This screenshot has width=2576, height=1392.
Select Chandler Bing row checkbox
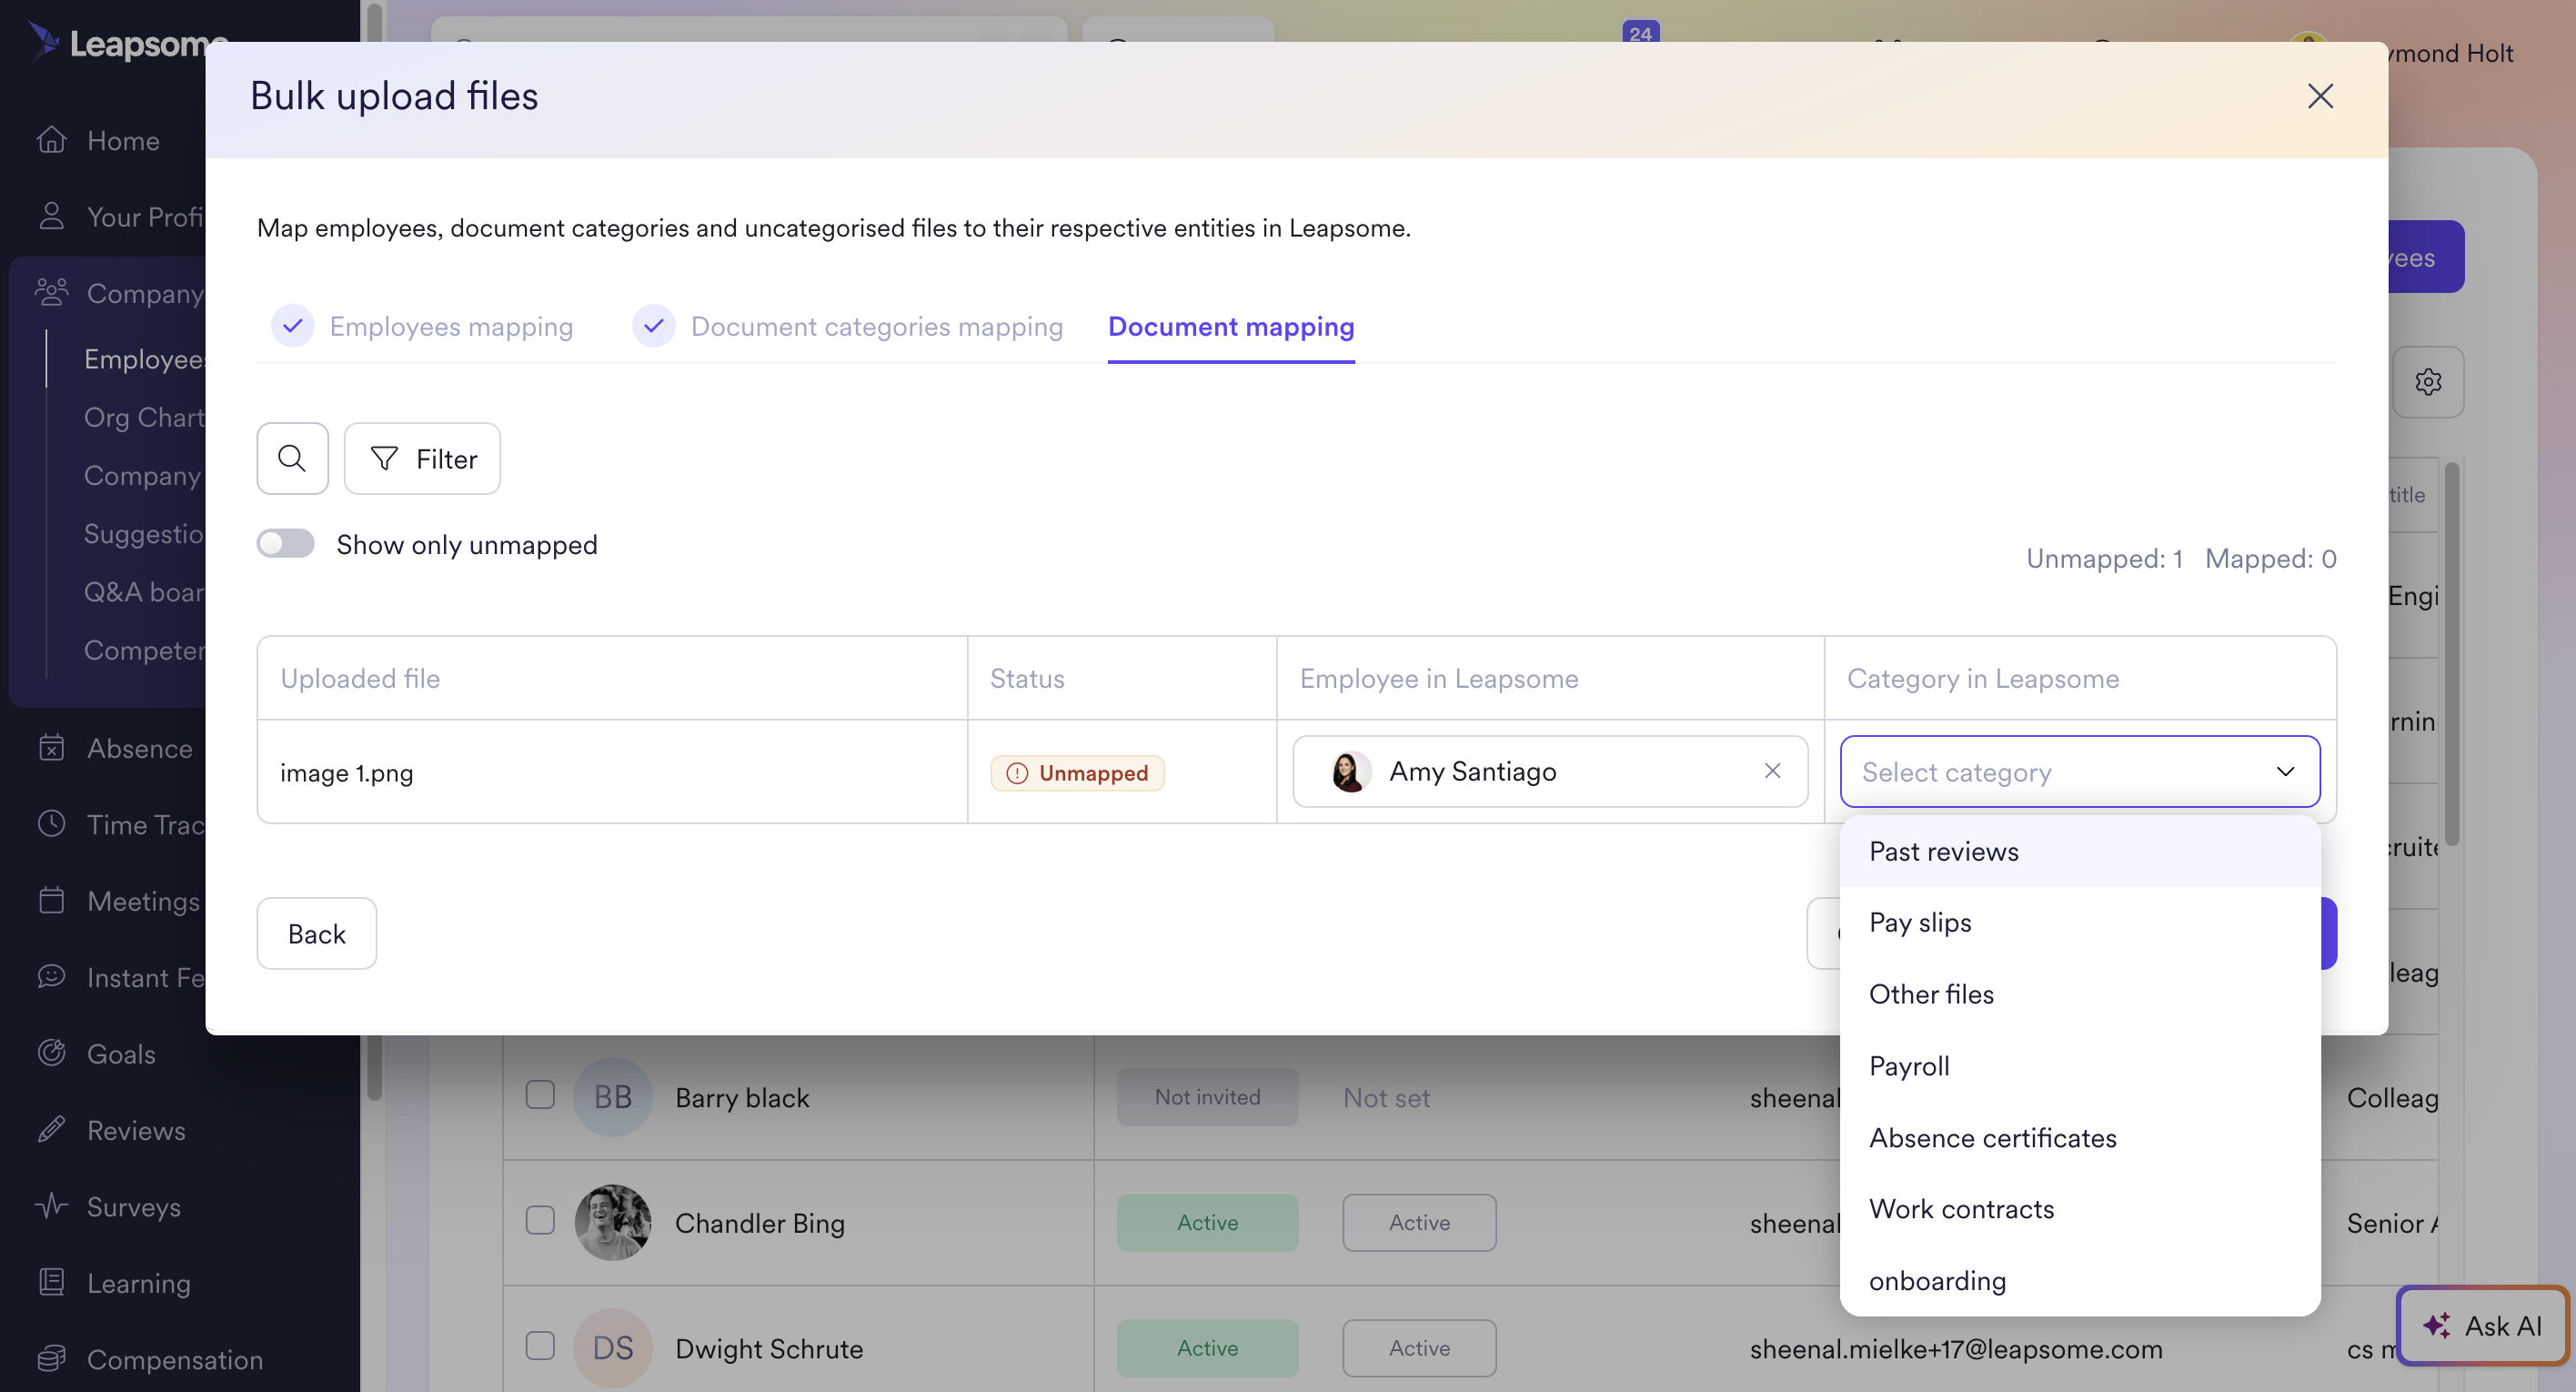pyautogui.click(x=540, y=1220)
